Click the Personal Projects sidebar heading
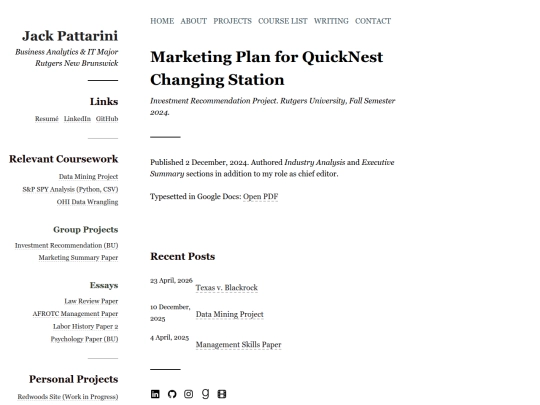Viewport: 540px width, 405px height. (74, 379)
